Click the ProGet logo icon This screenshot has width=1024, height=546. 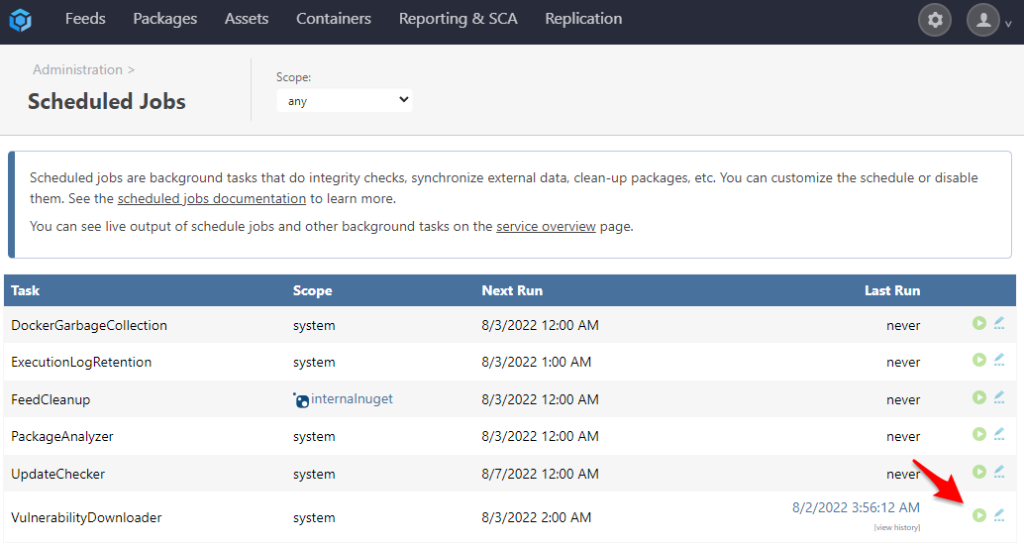(21, 20)
